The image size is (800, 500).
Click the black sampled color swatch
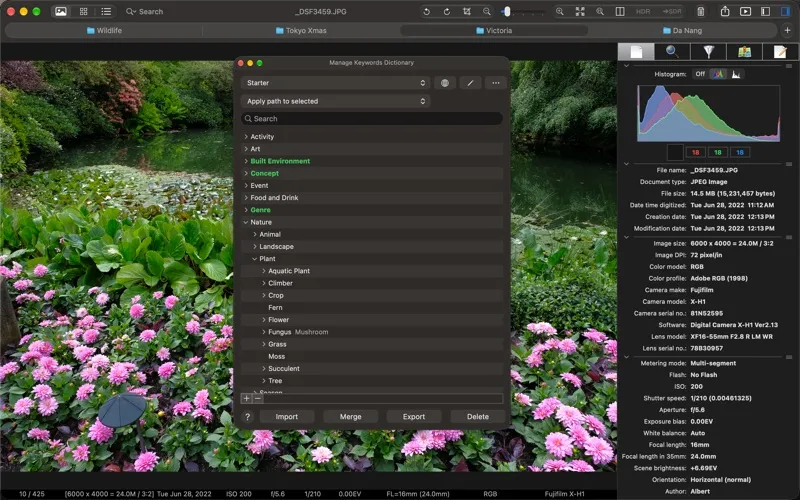point(675,153)
